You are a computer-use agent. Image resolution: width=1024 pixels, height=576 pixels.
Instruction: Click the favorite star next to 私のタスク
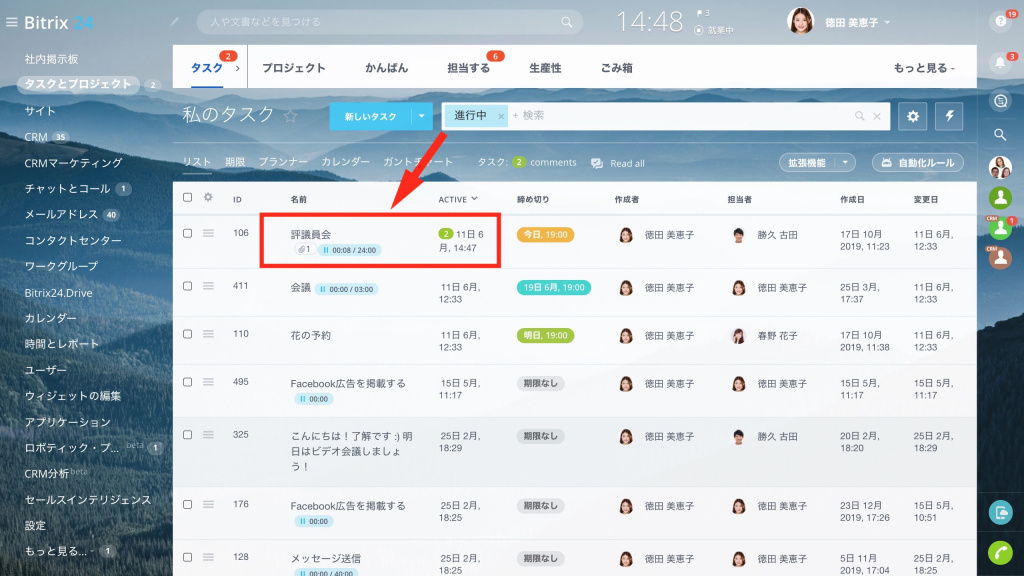click(x=290, y=116)
